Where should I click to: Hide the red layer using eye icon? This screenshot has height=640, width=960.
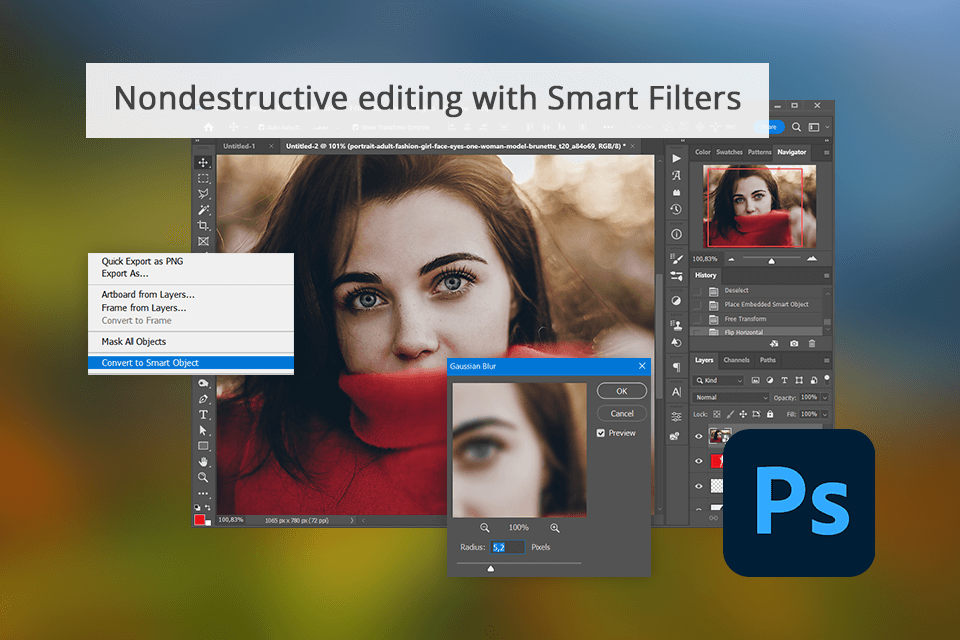pos(699,461)
